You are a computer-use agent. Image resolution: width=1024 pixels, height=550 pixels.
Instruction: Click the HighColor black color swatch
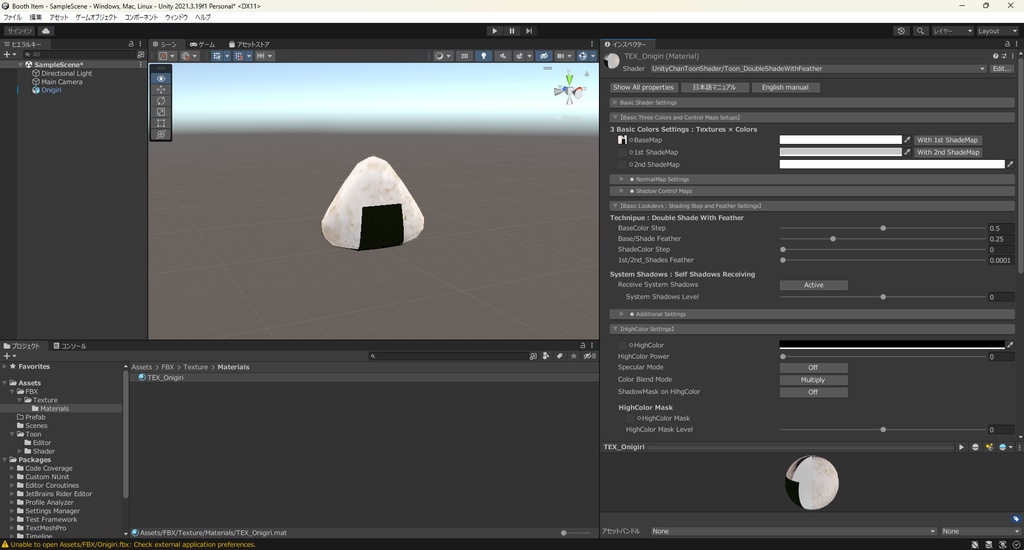click(892, 345)
